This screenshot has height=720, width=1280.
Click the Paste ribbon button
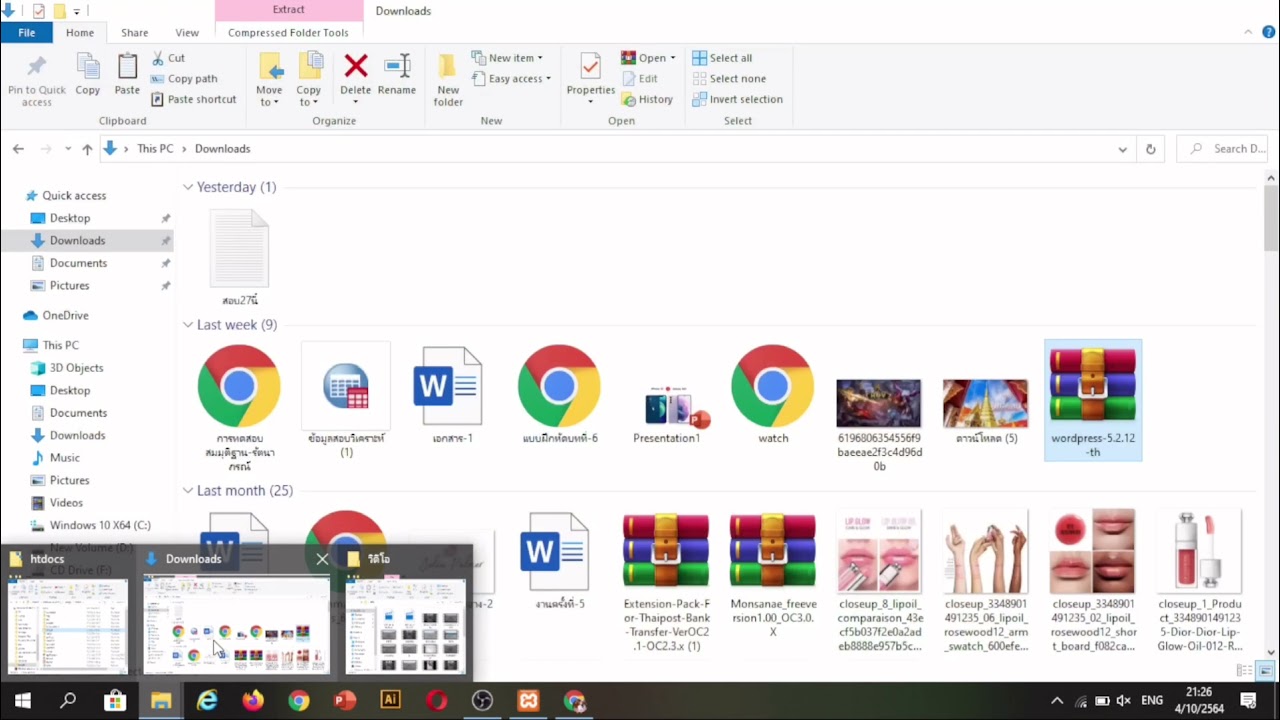[x=127, y=75]
